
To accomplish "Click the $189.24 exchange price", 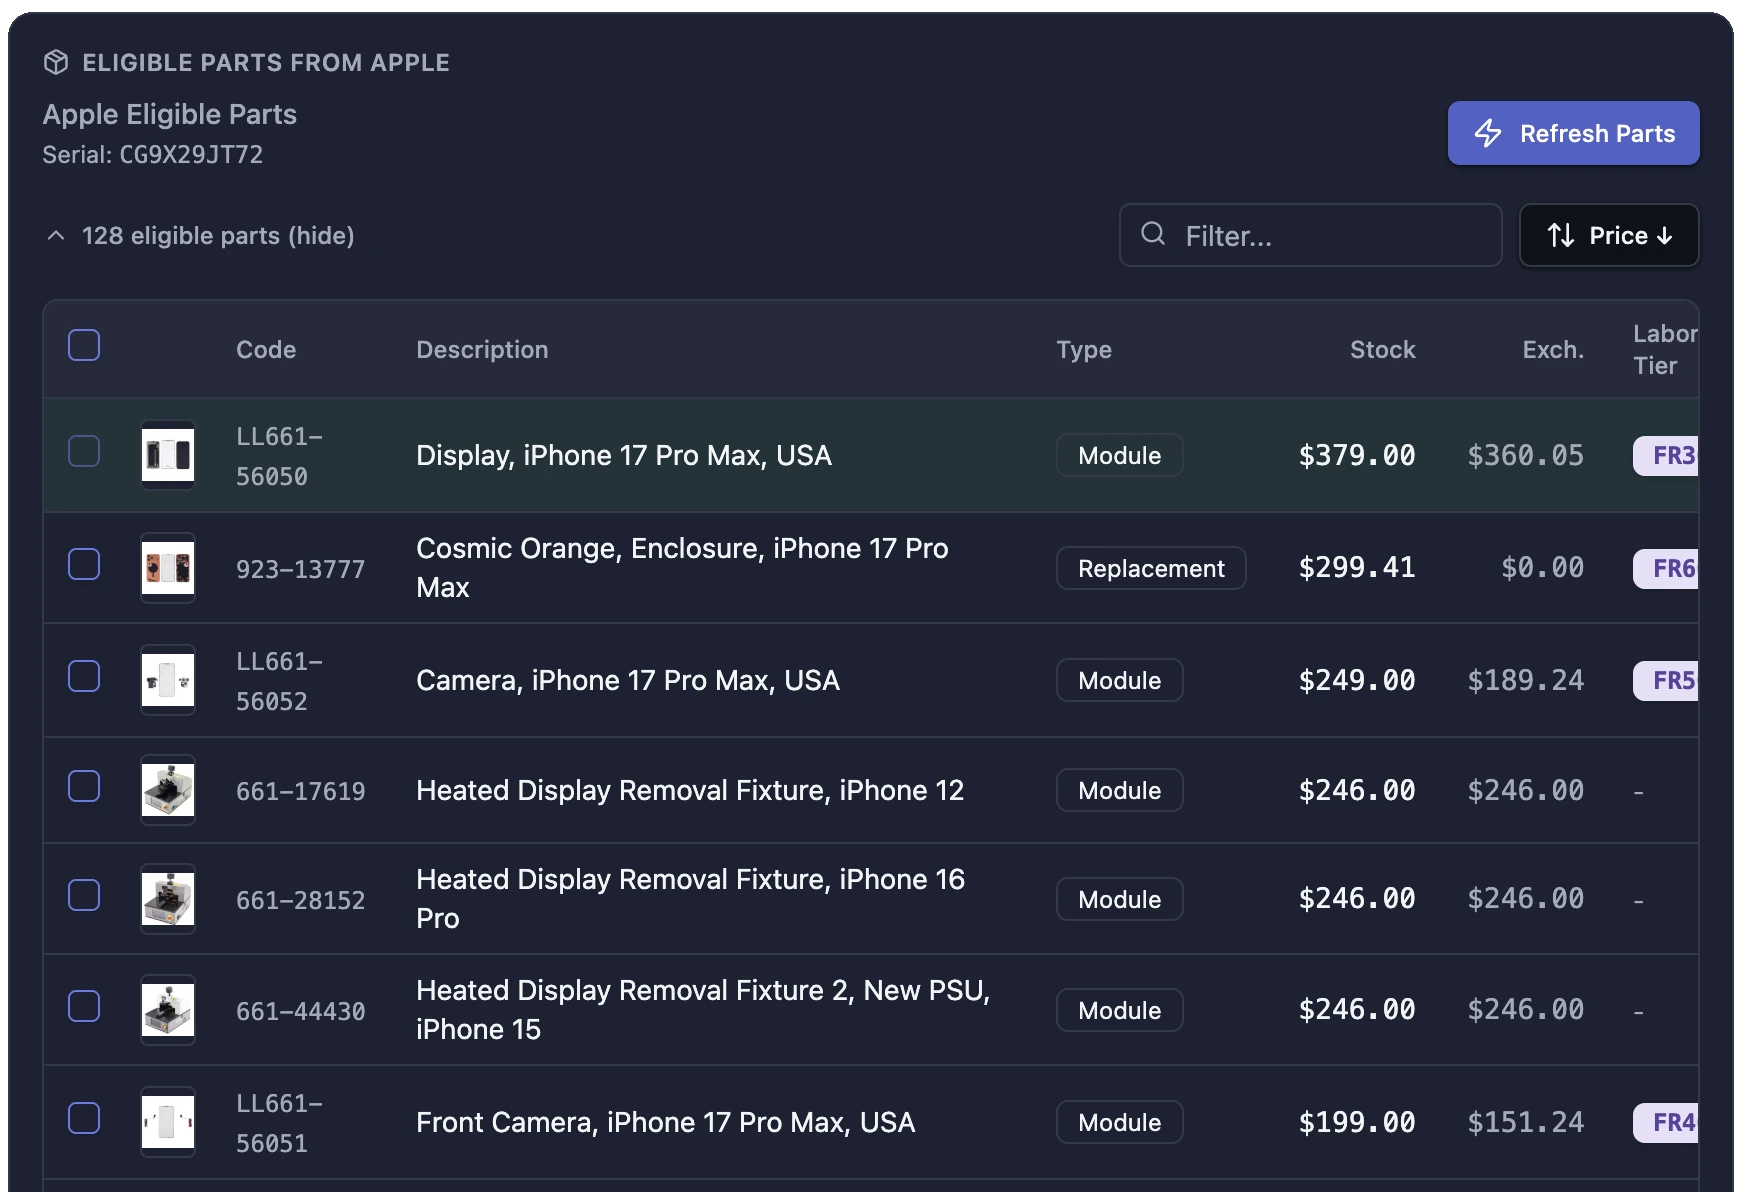I will 1525,680.
